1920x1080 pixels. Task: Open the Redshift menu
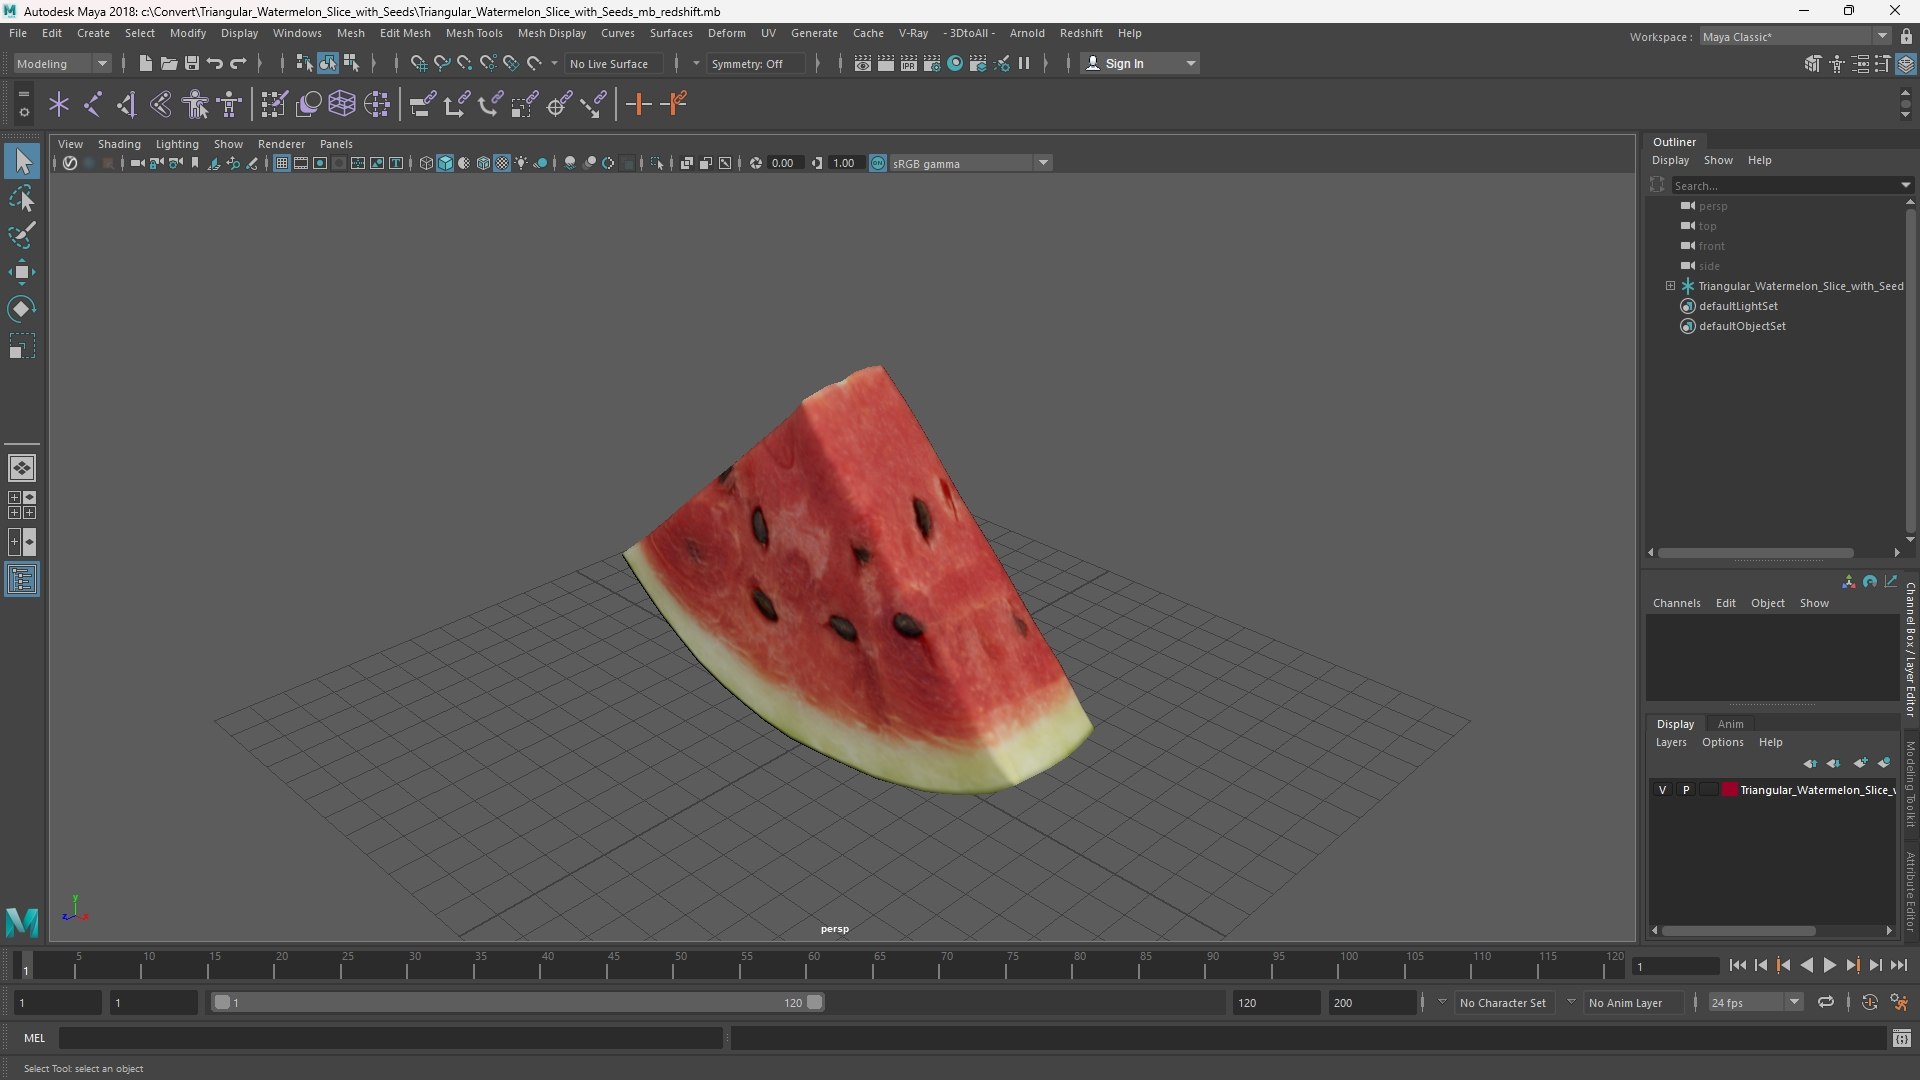point(1081,33)
